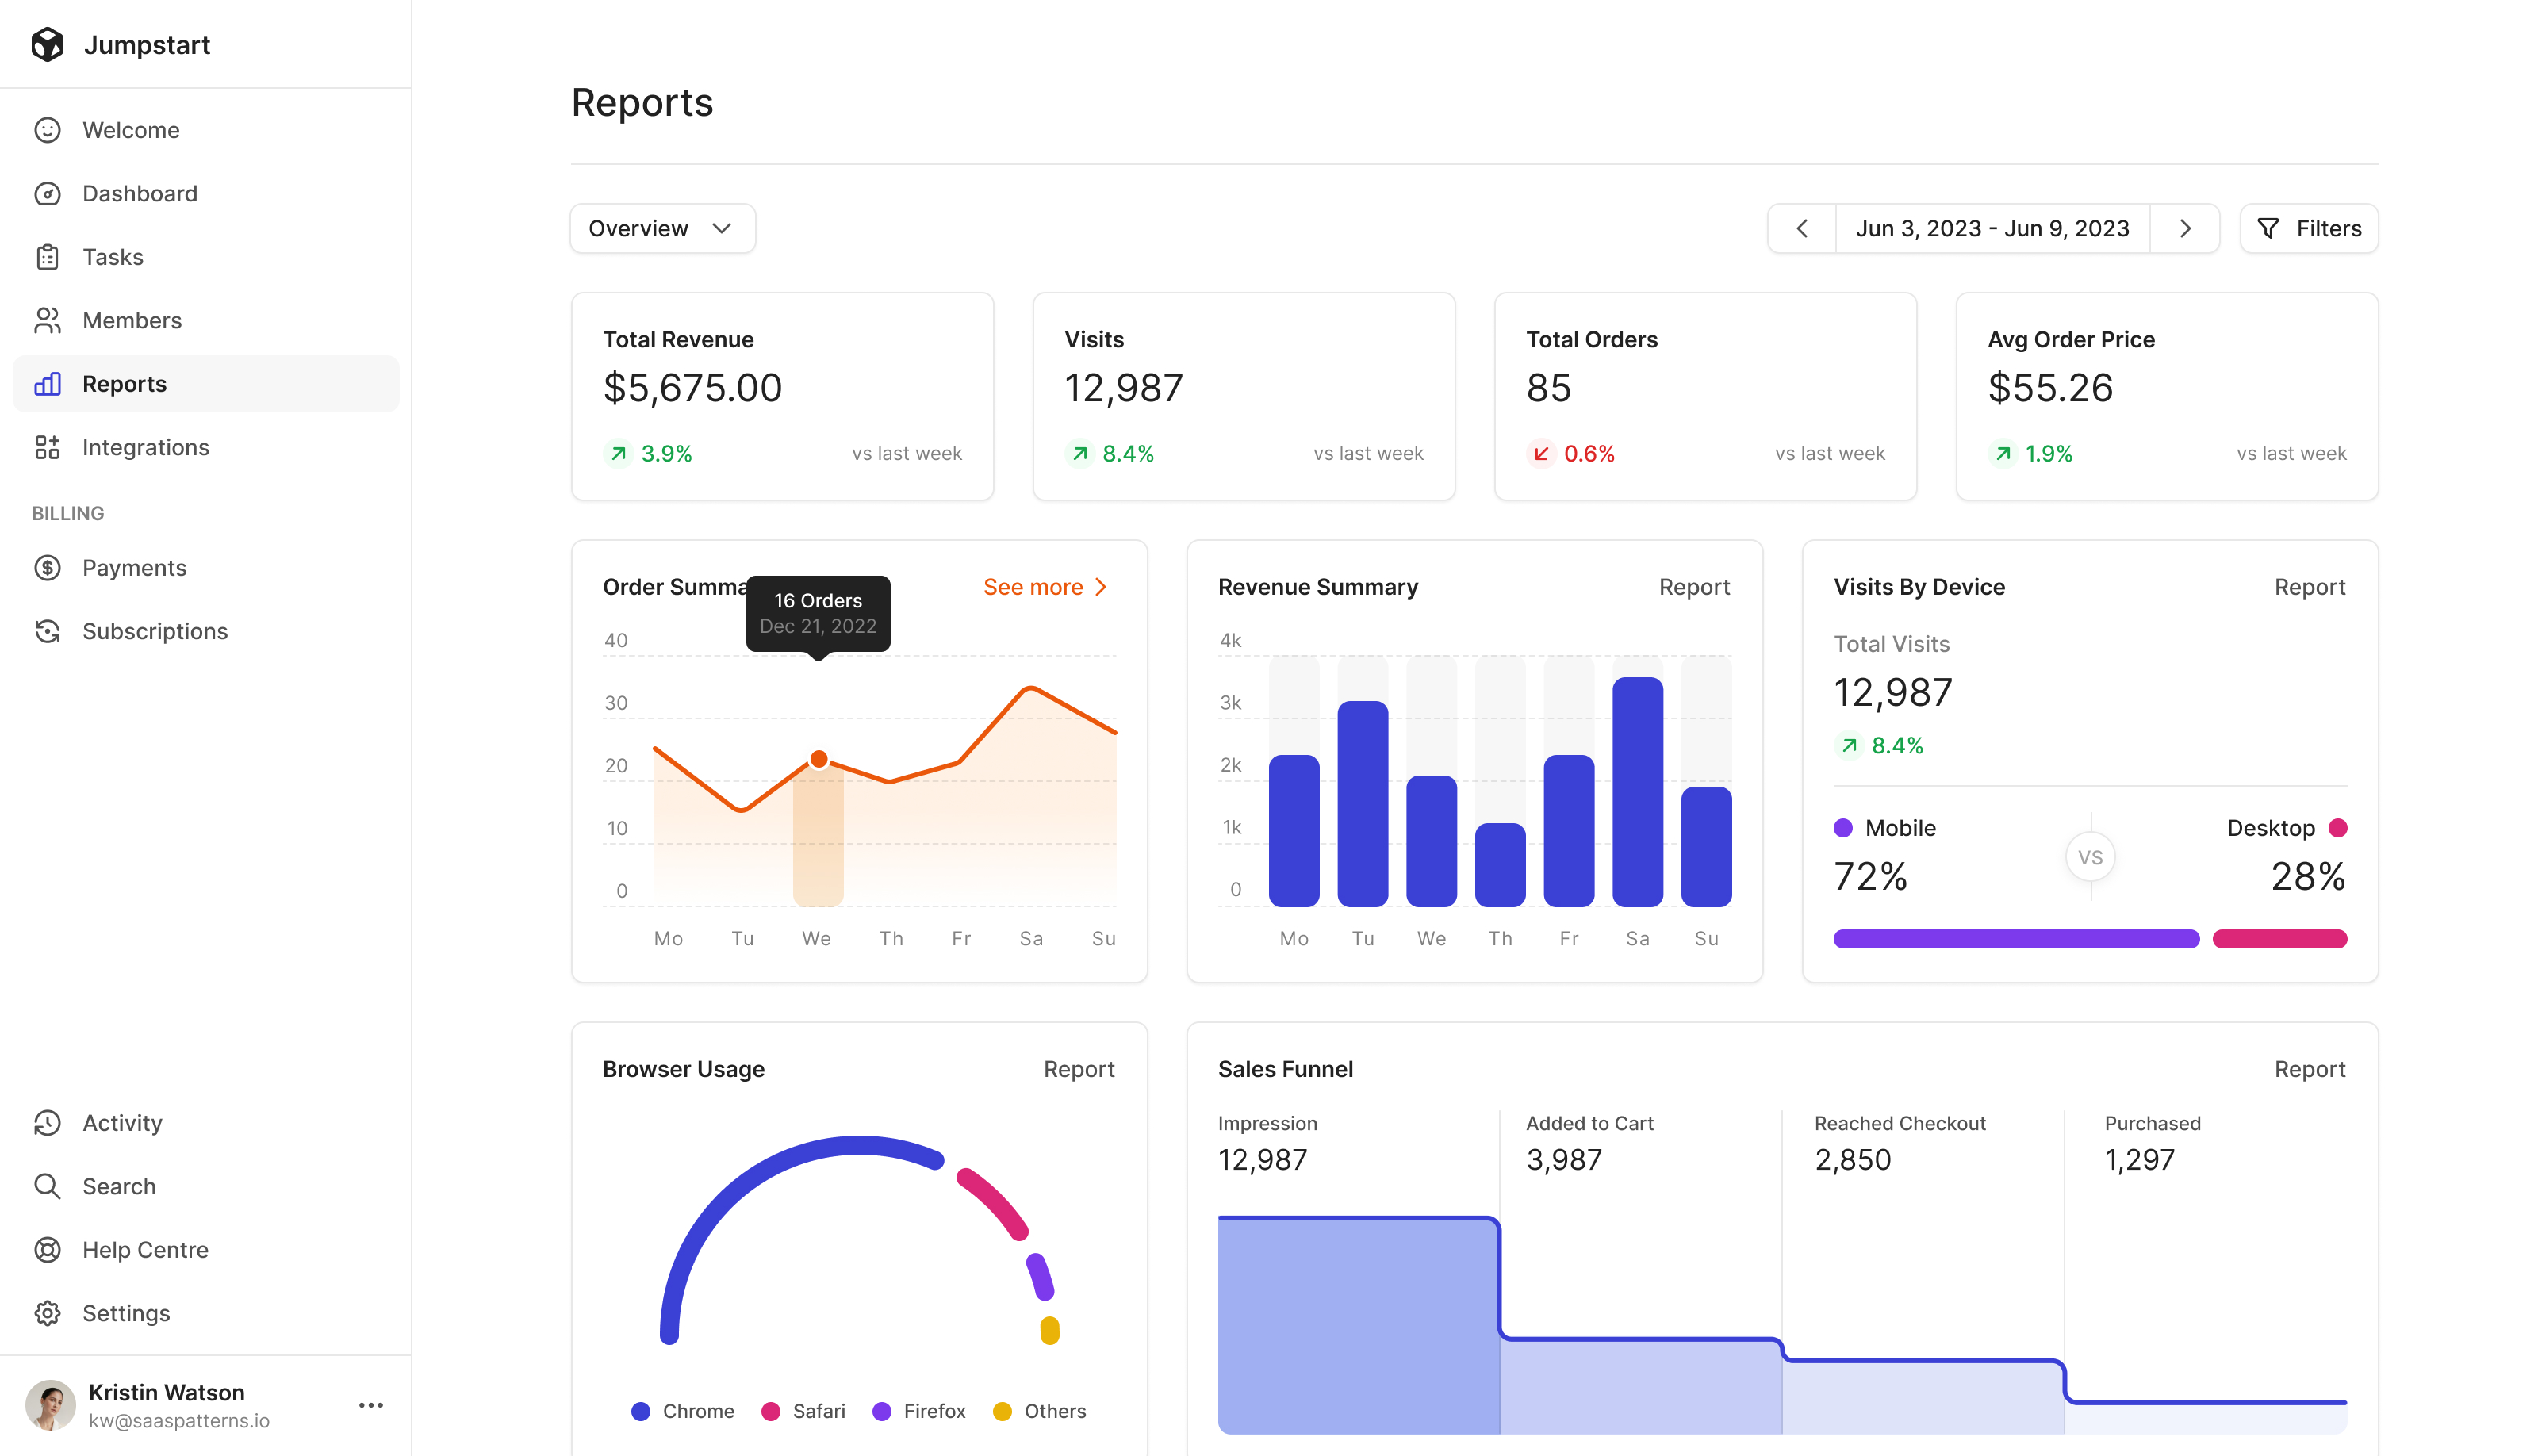
Task: Open Tasks in the sidebar
Action: (x=206, y=257)
